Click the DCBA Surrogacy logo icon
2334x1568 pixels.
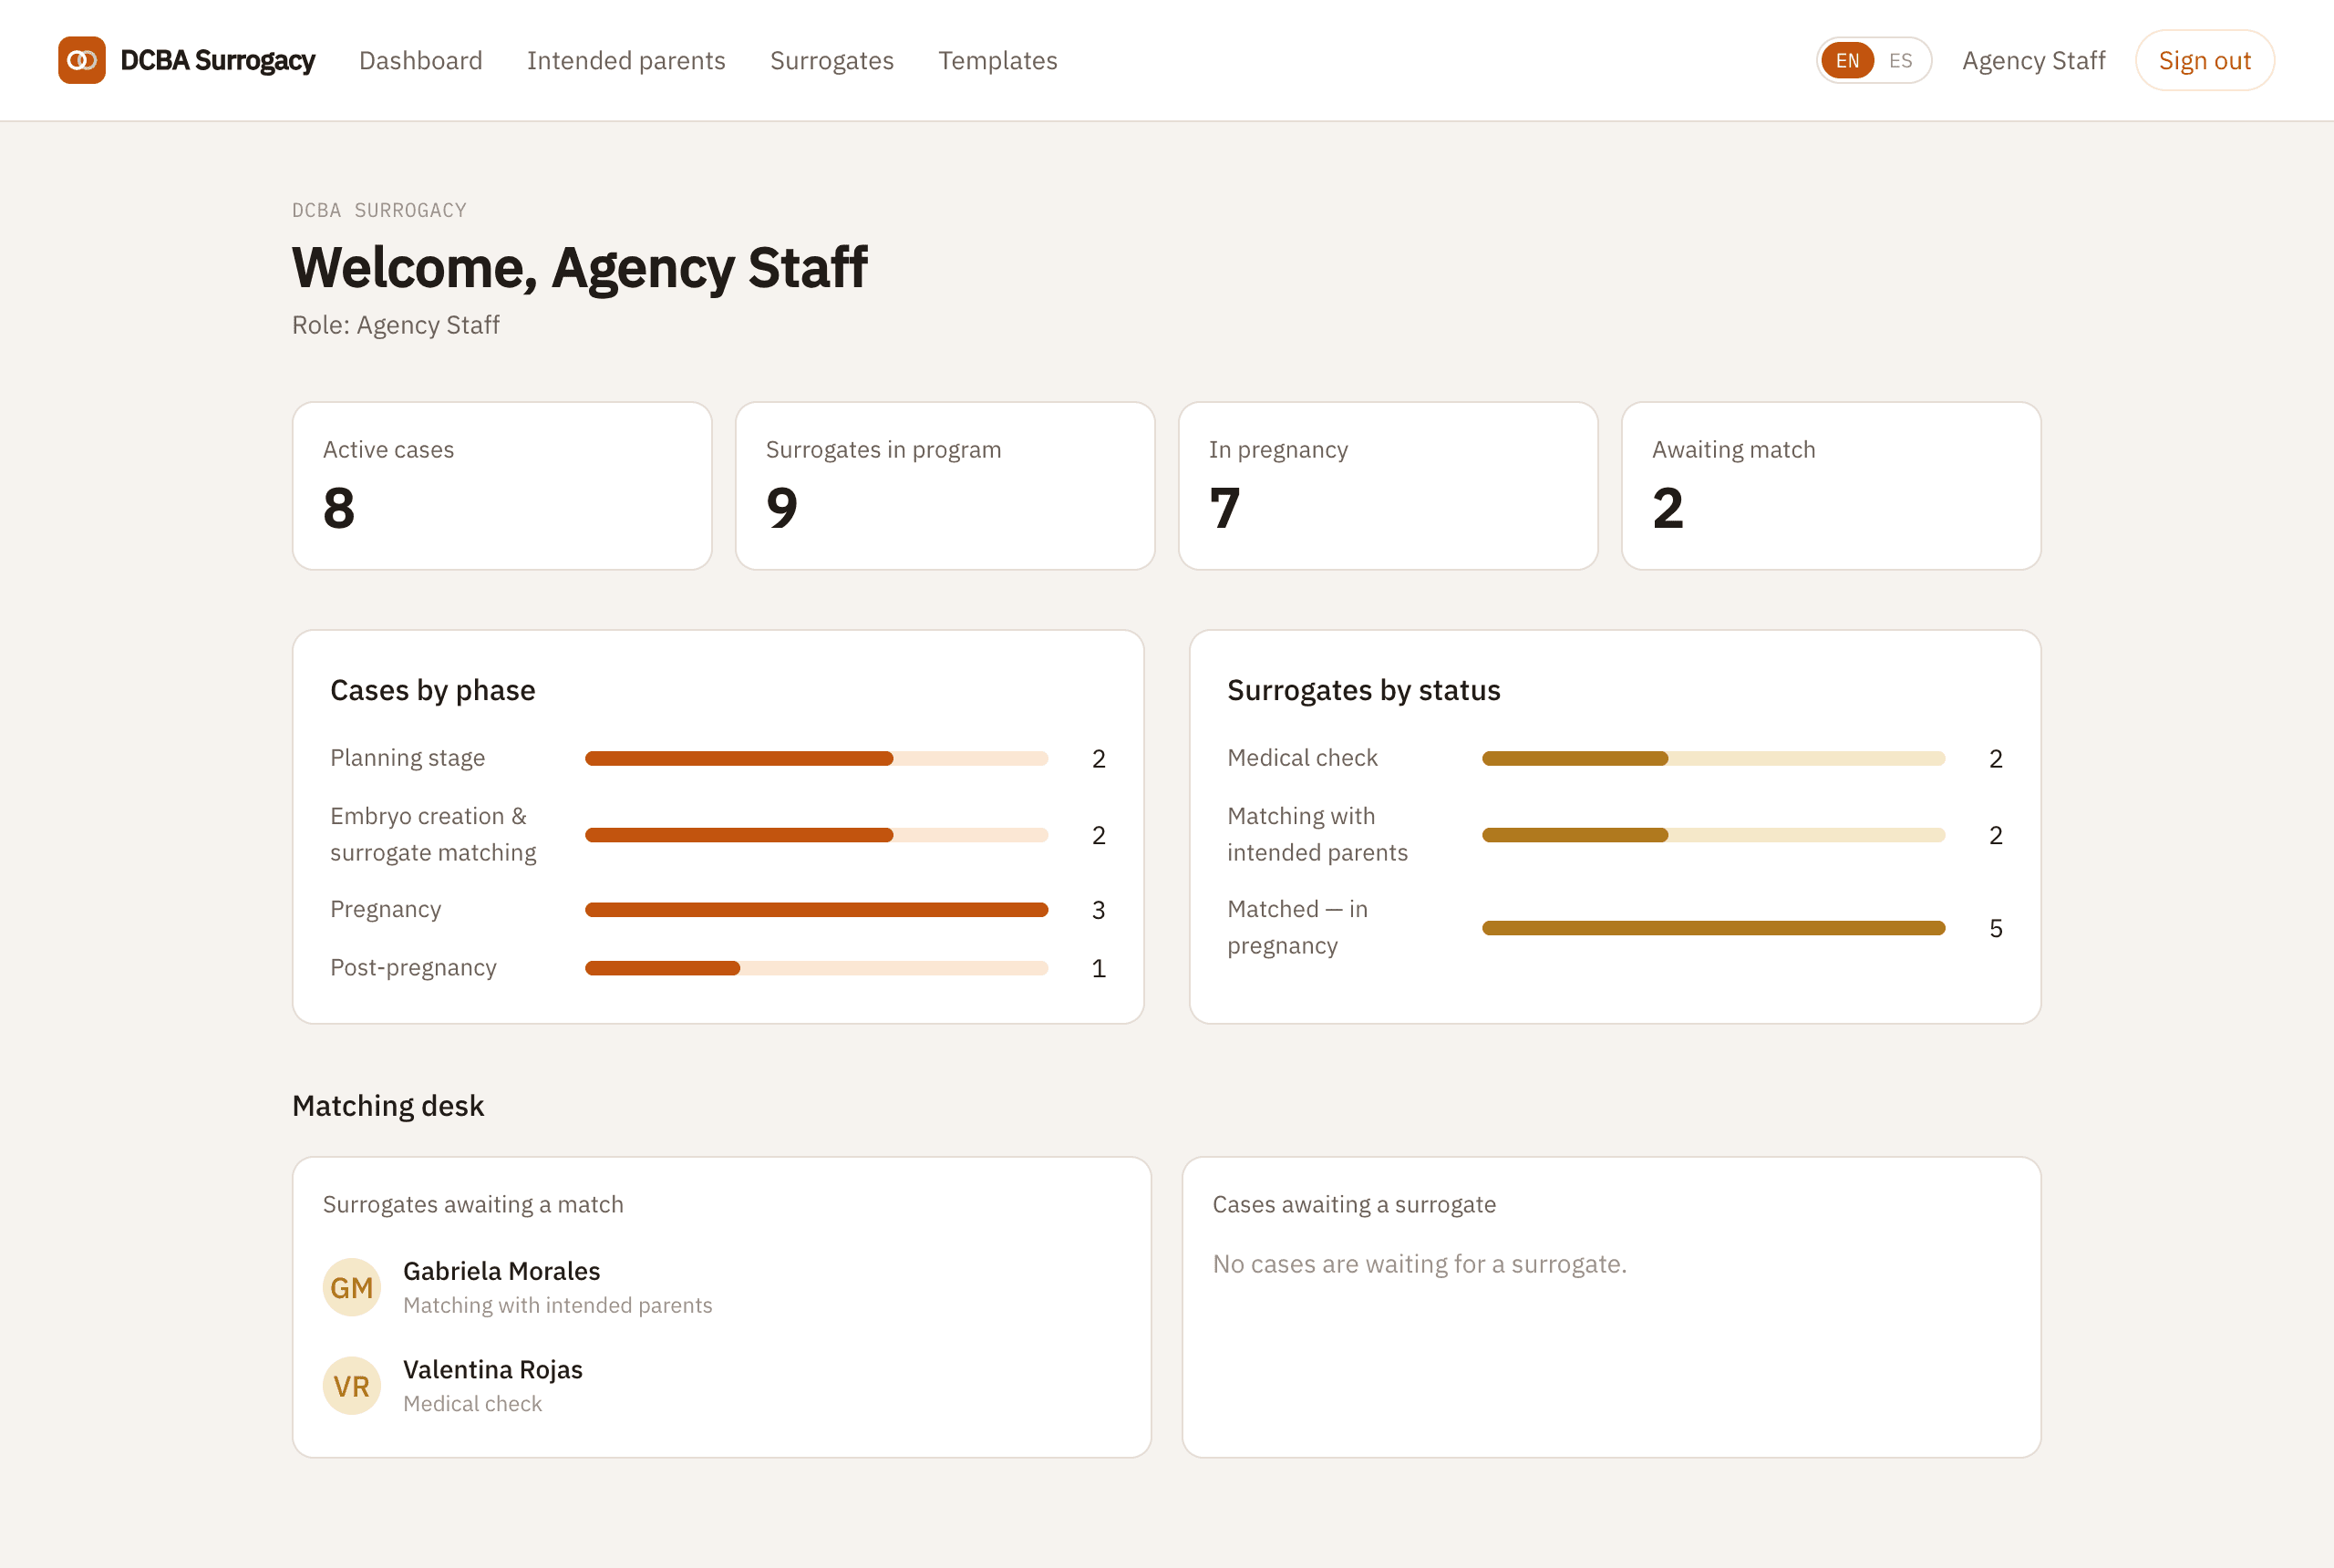82,60
